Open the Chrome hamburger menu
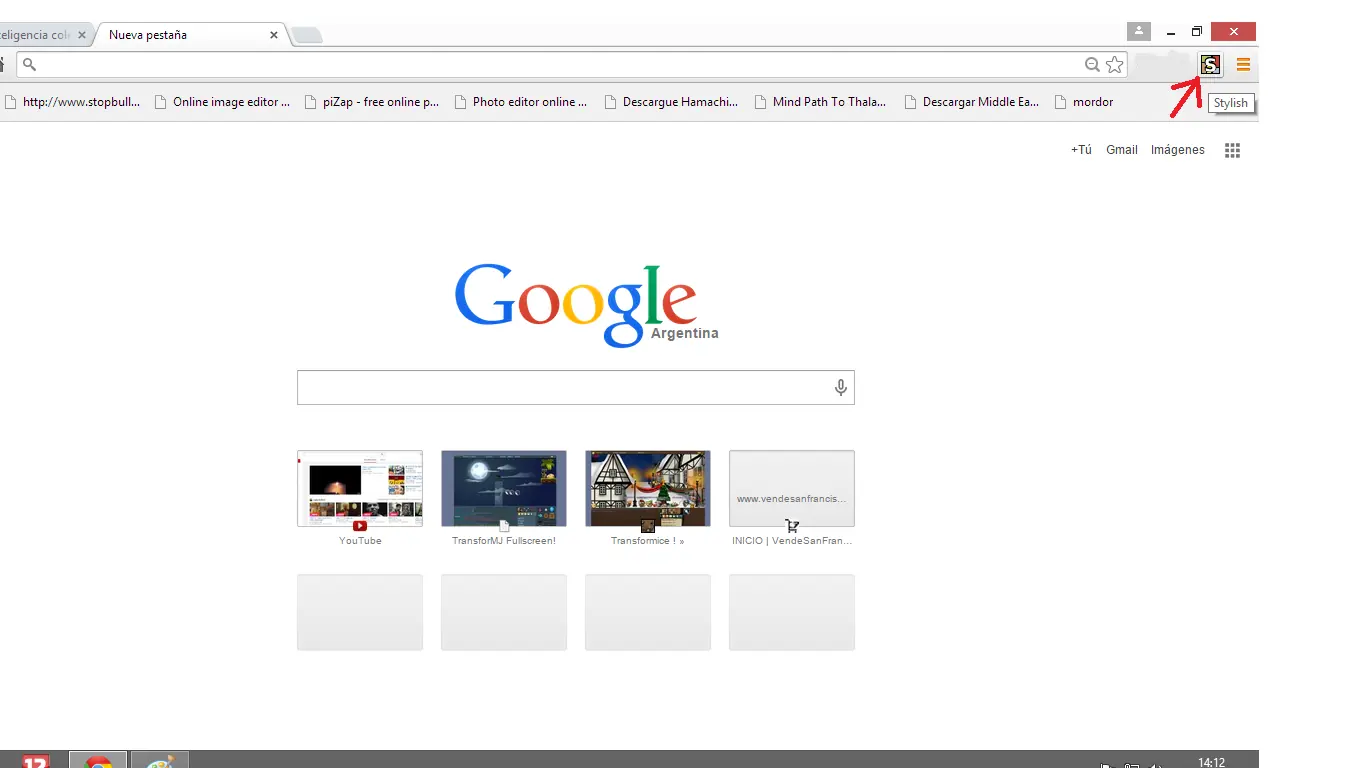The image size is (1366, 768). pos(1243,65)
